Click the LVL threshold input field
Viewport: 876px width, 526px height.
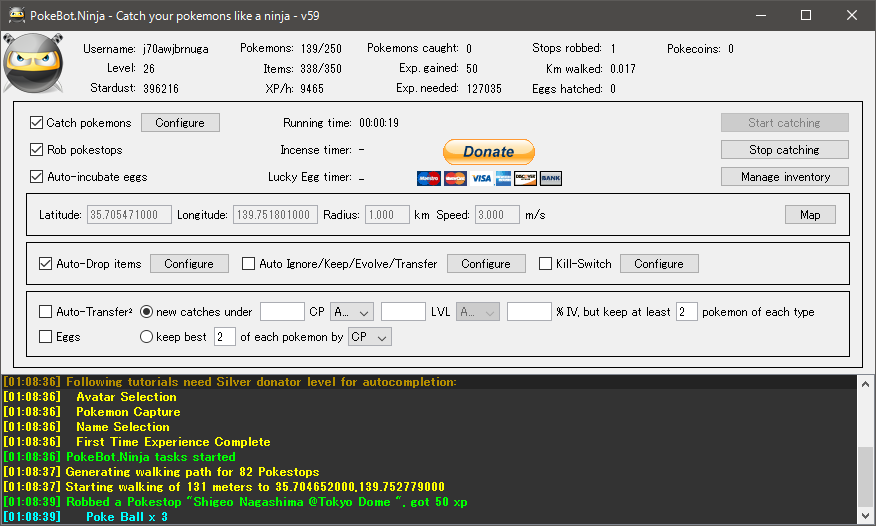point(403,312)
